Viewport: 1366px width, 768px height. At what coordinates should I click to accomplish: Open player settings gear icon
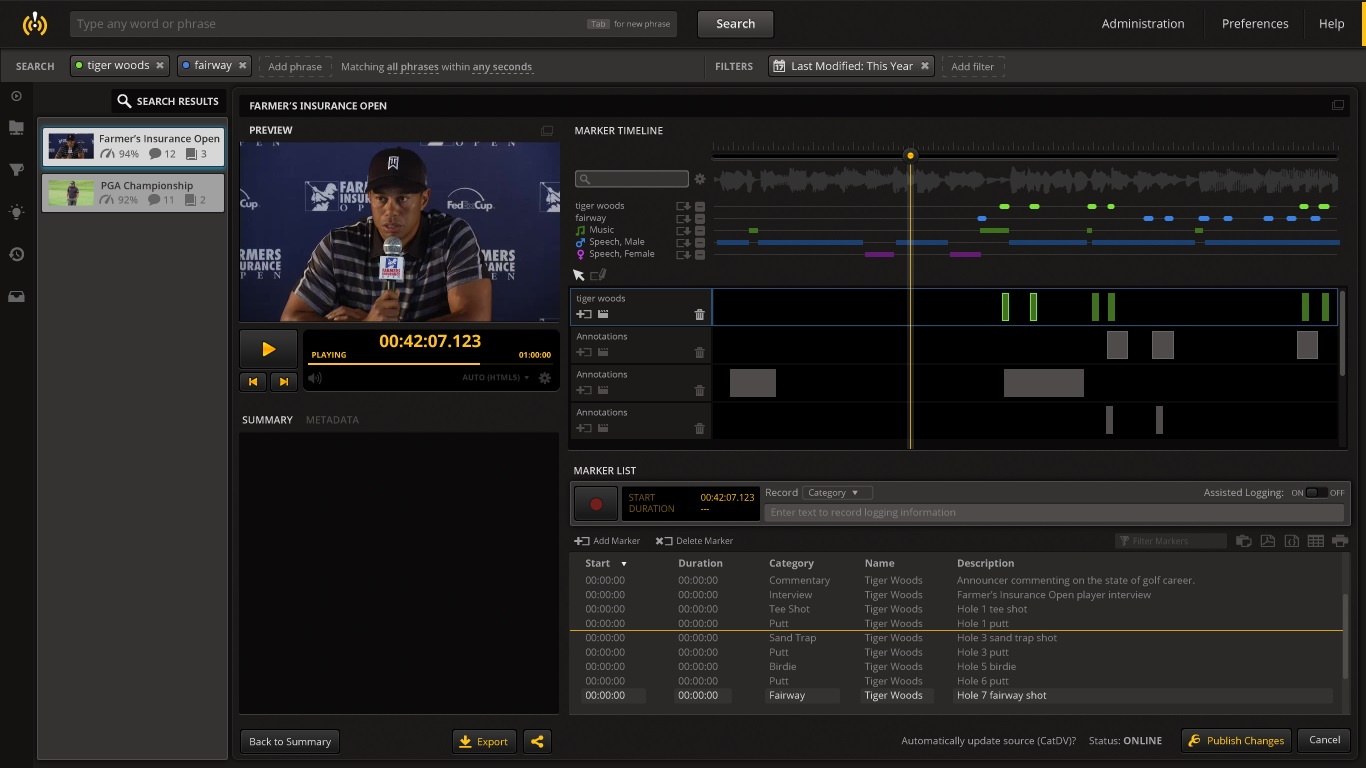click(x=545, y=378)
